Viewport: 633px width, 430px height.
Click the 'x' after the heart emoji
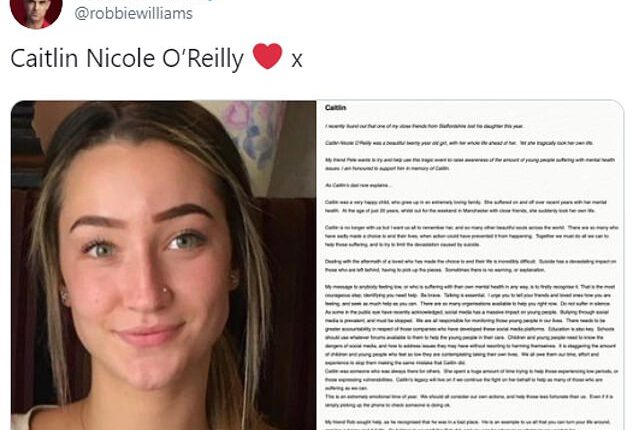pos(297,61)
